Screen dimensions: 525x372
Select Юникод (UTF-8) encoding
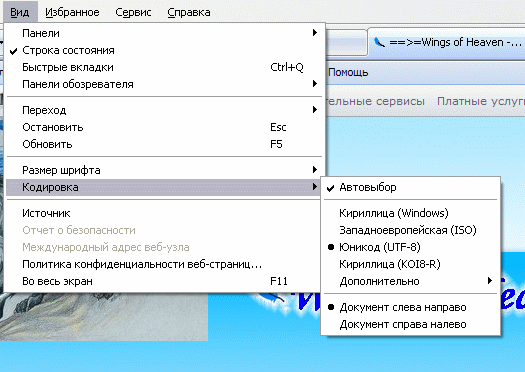410,247
